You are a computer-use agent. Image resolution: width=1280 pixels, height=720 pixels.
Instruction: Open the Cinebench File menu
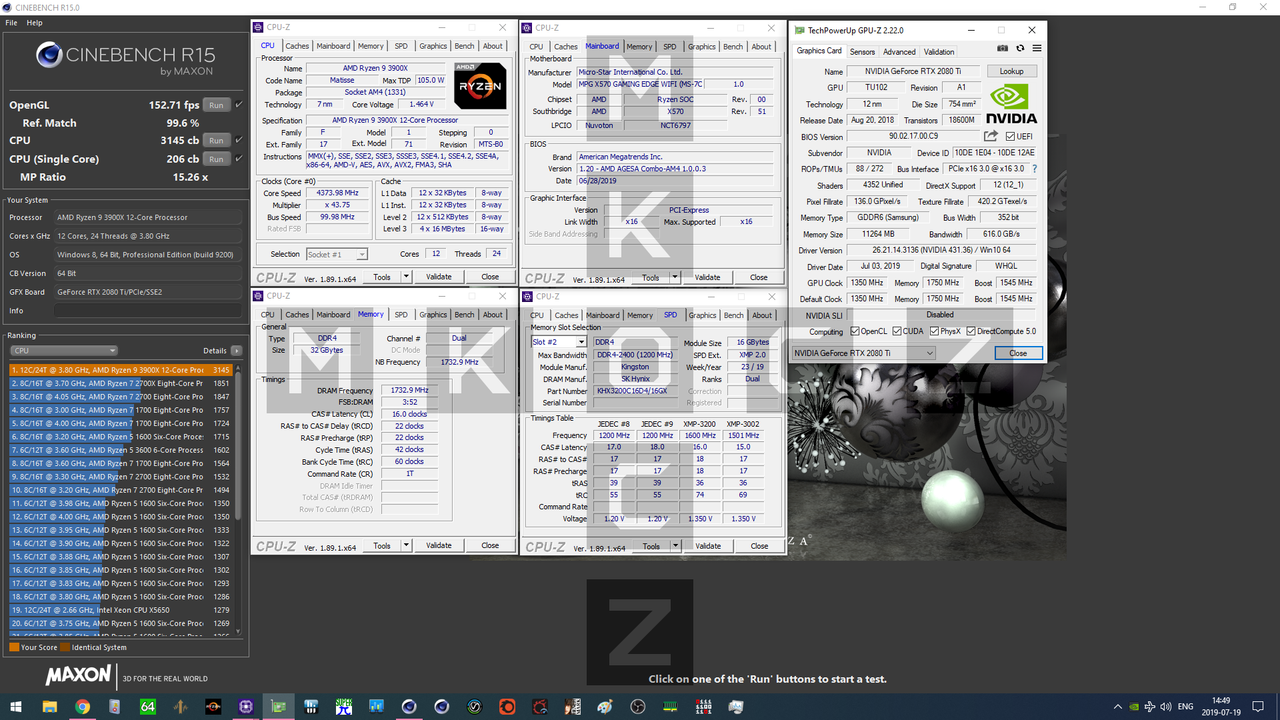(12, 22)
